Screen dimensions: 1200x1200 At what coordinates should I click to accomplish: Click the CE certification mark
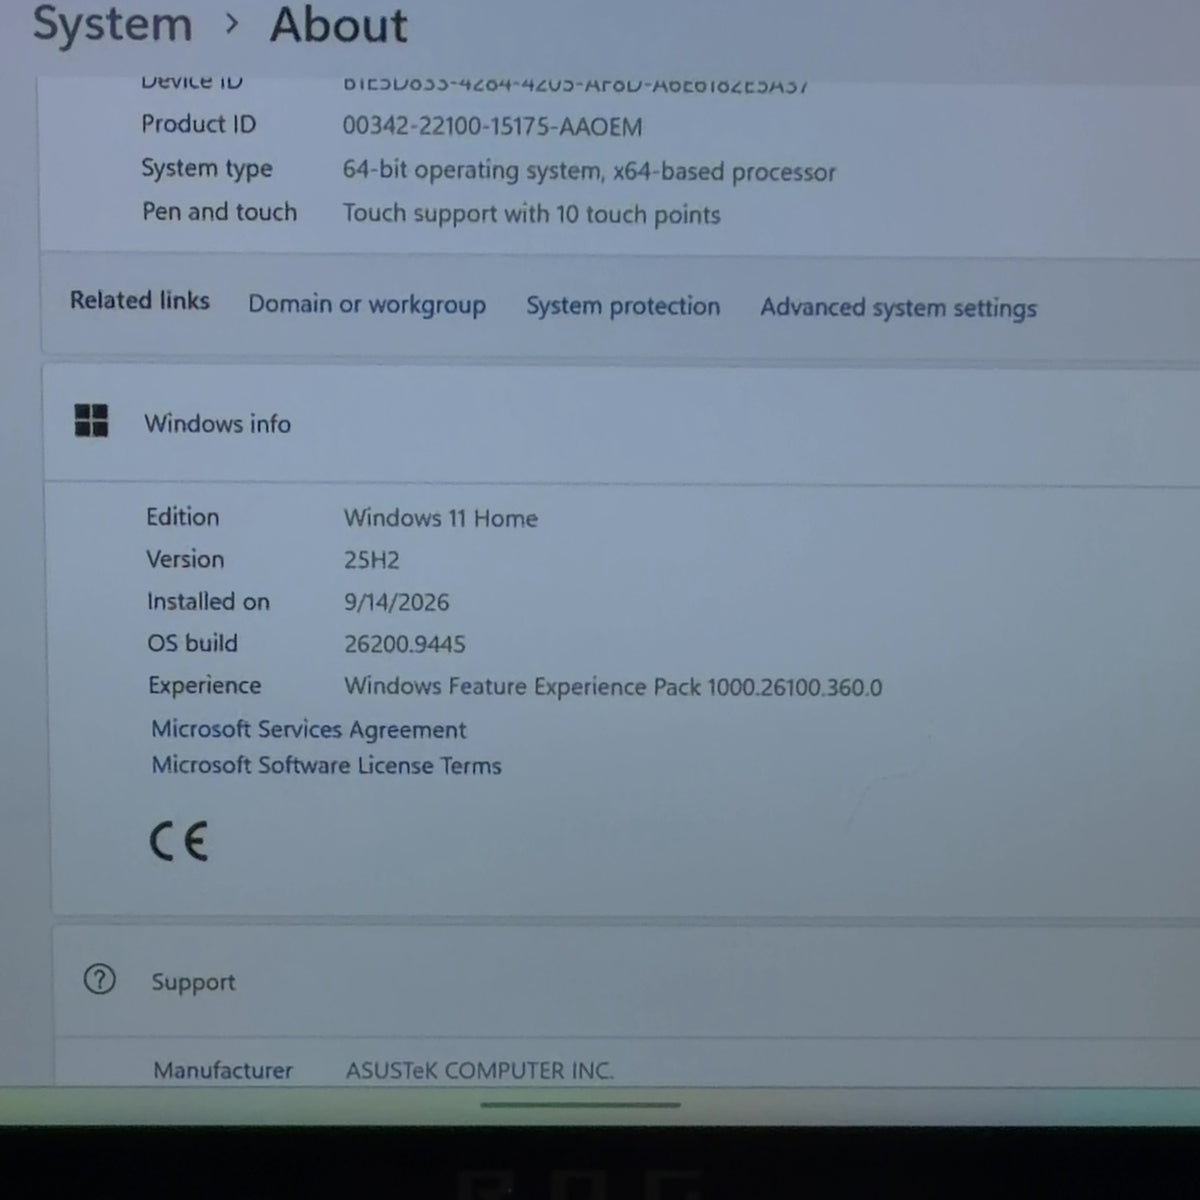click(179, 841)
